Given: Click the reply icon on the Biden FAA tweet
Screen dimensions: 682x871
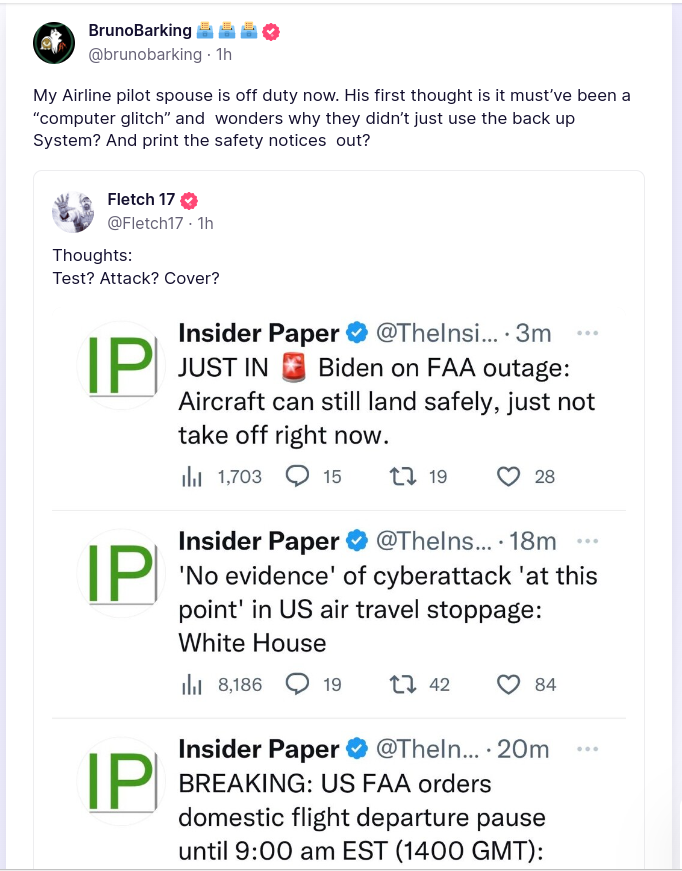Looking at the screenshot, I should click(297, 476).
